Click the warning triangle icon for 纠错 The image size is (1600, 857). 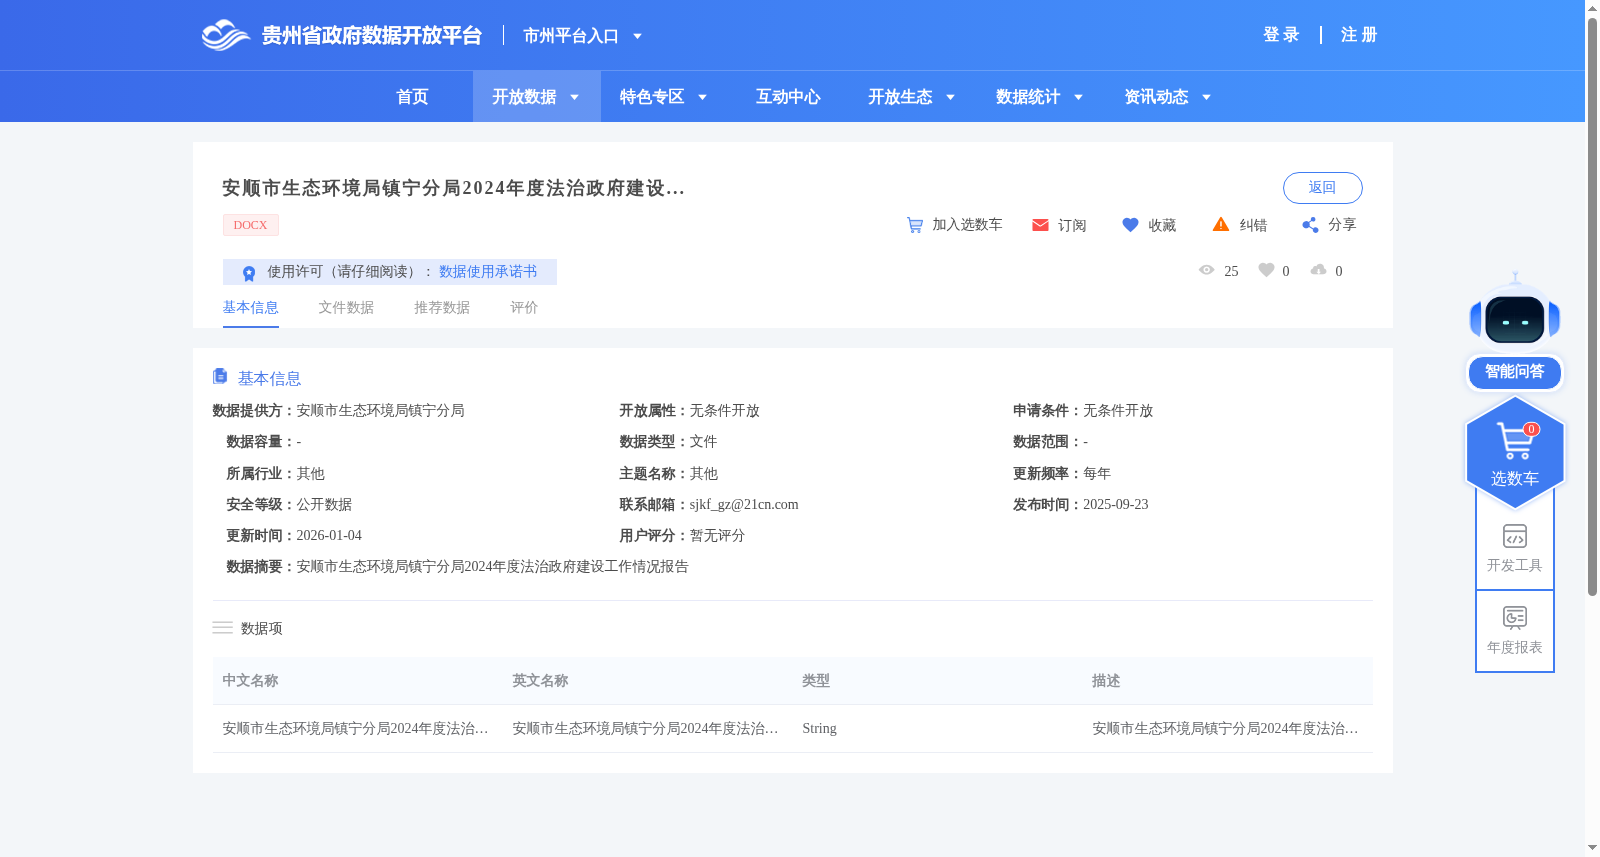[x=1221, y=224]
